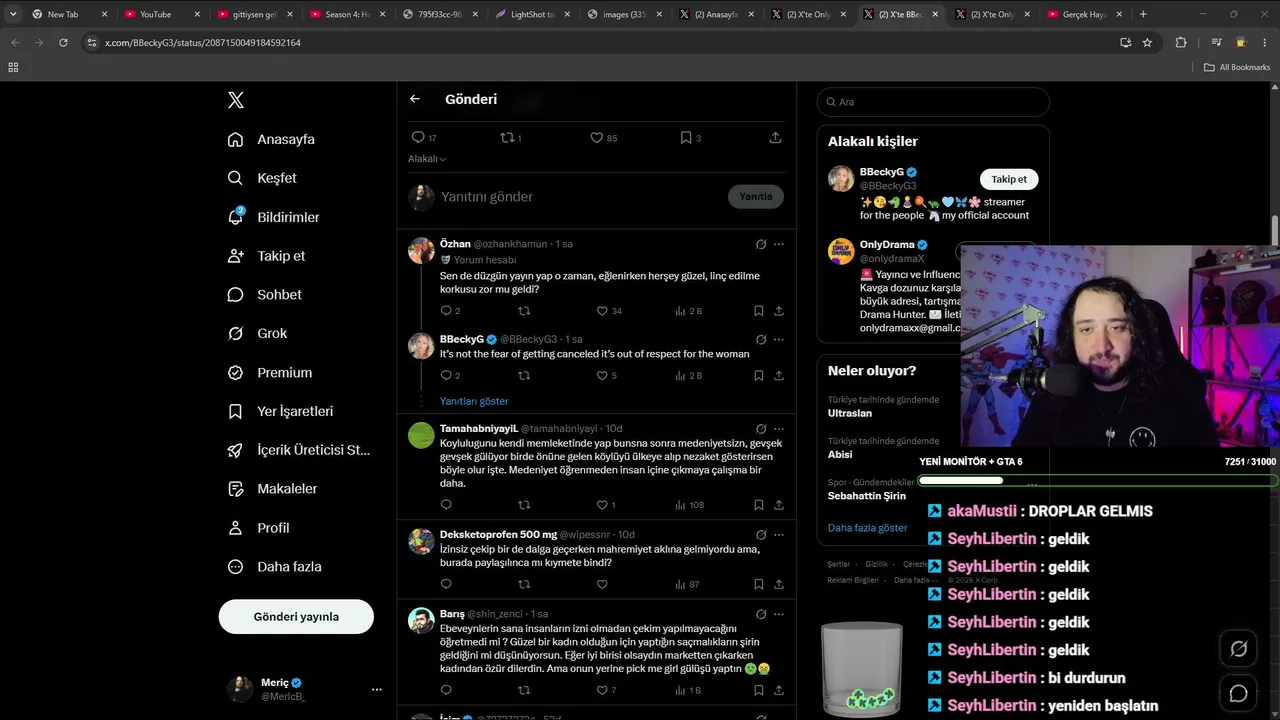The width and height of the screenshot is (1280, 720).
Task: Open Bildirimler in the X sidebar
Action: click(x=274, y=217)
